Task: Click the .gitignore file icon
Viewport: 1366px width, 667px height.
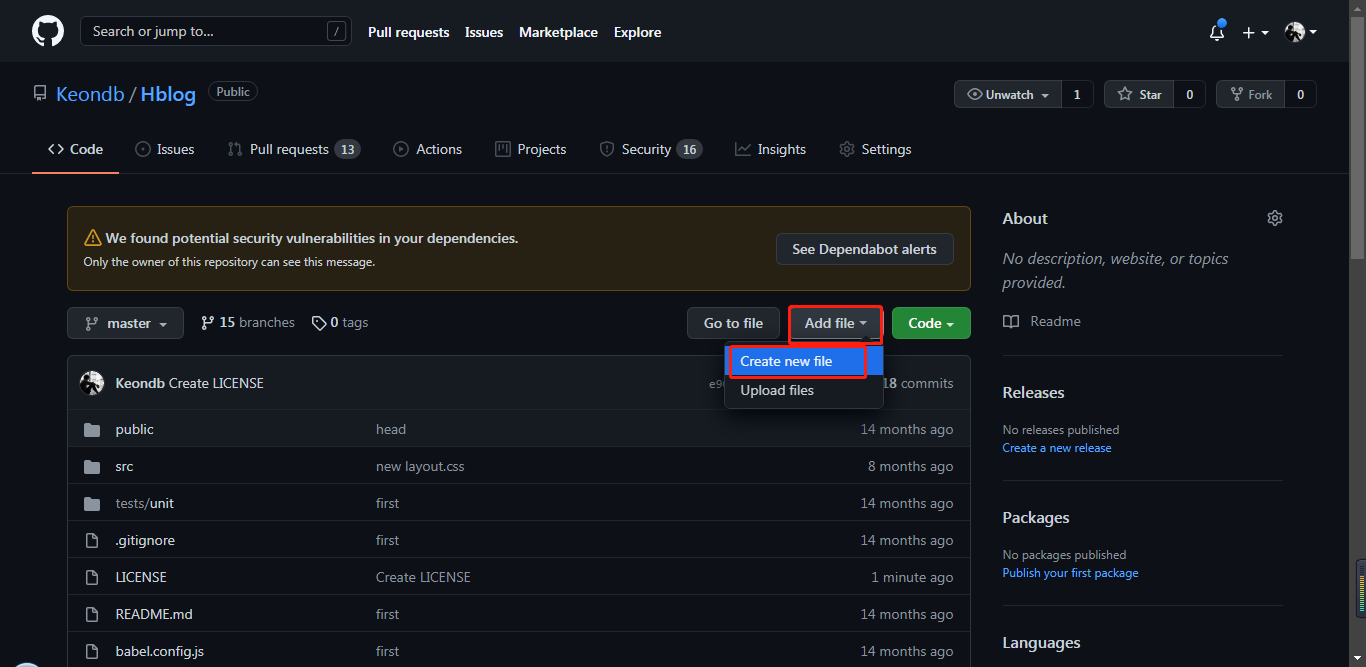Action: (92, 540)
